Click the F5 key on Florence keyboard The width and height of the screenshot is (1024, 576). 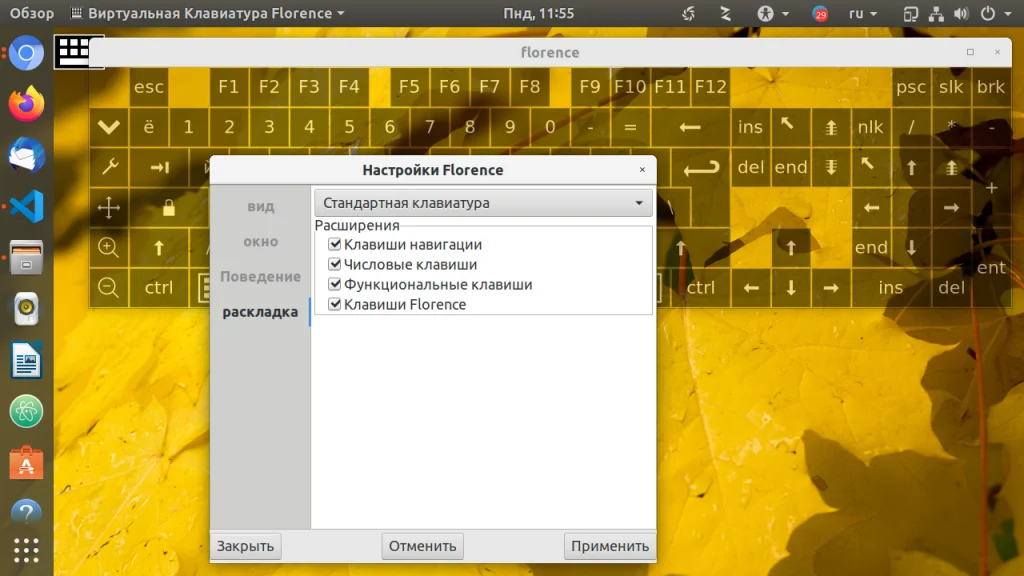[x=409, y=87]
